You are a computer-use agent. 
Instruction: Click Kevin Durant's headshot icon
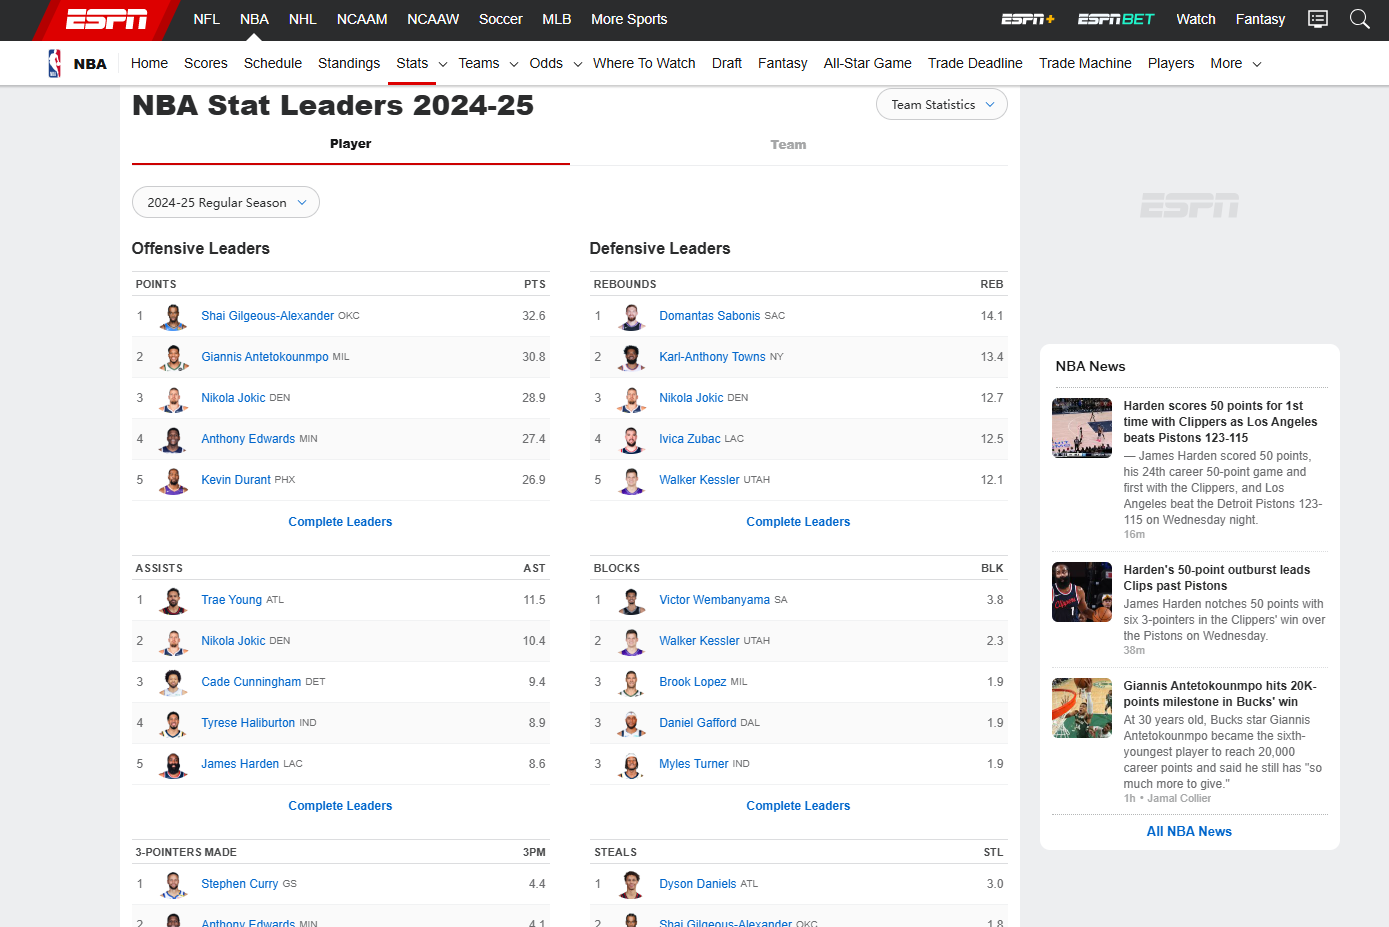[173, 480]
